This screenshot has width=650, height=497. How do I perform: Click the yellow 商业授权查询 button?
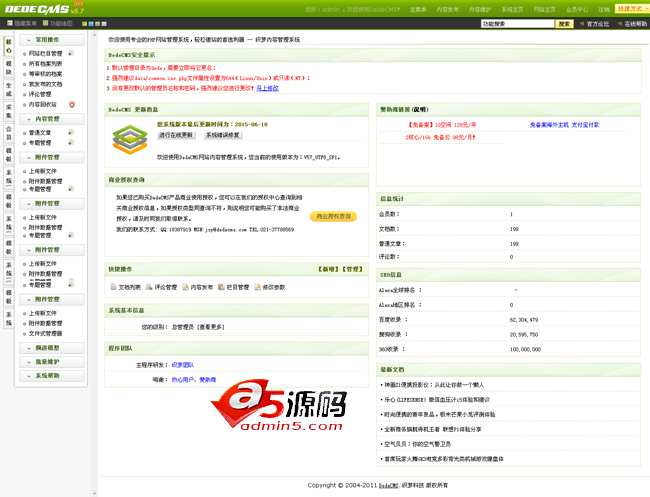click(333, 216)
